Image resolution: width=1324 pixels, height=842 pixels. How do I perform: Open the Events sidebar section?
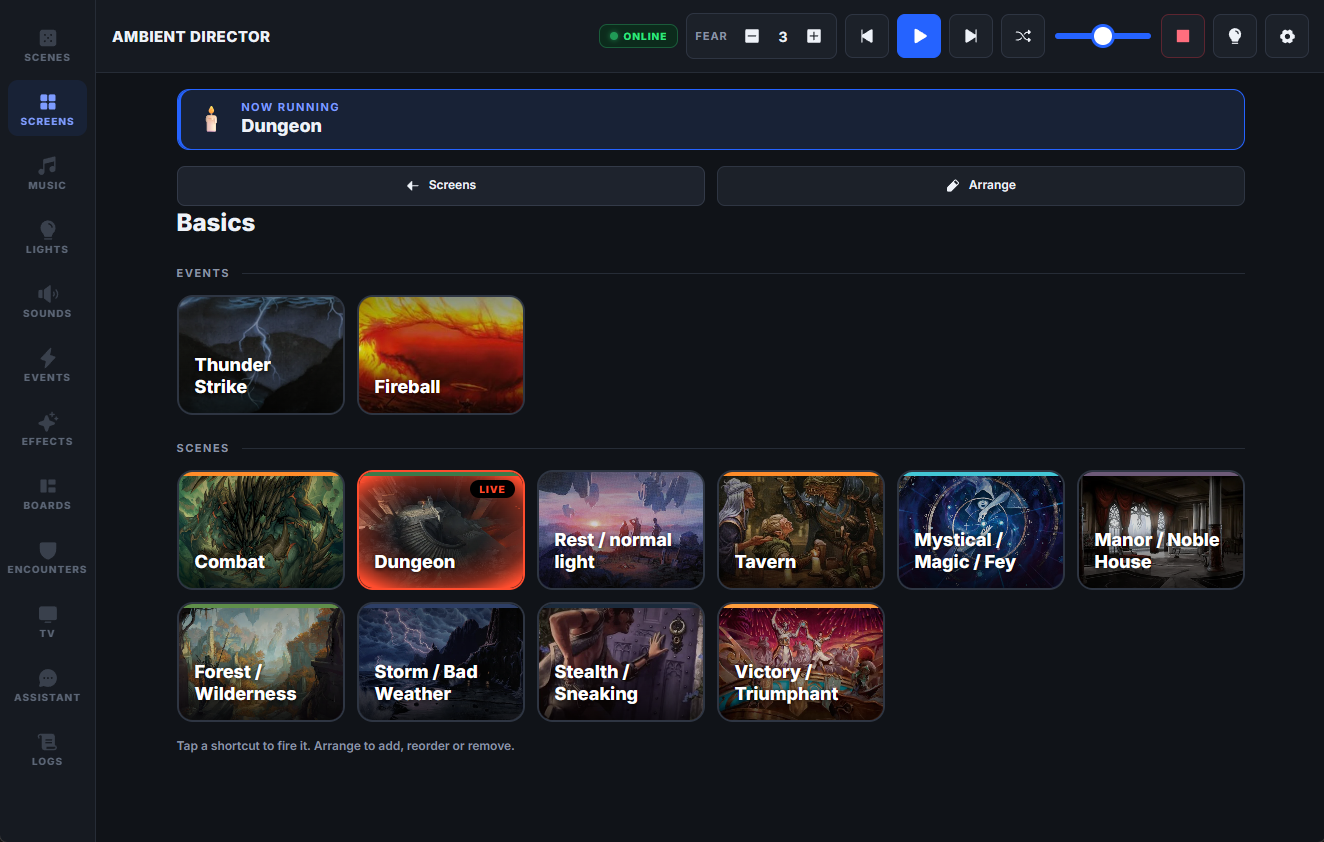[47, 364]
